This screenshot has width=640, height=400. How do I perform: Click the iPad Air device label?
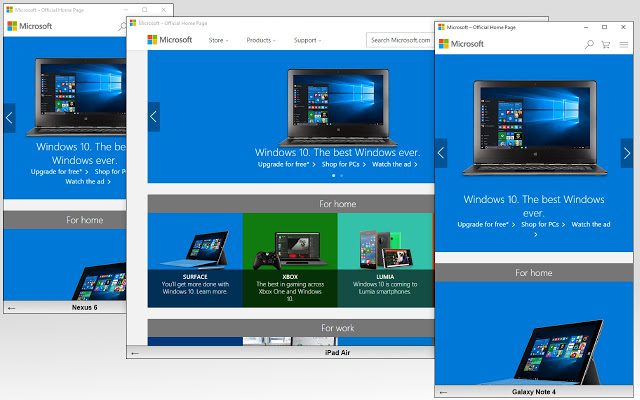click(x=338, y=353)
